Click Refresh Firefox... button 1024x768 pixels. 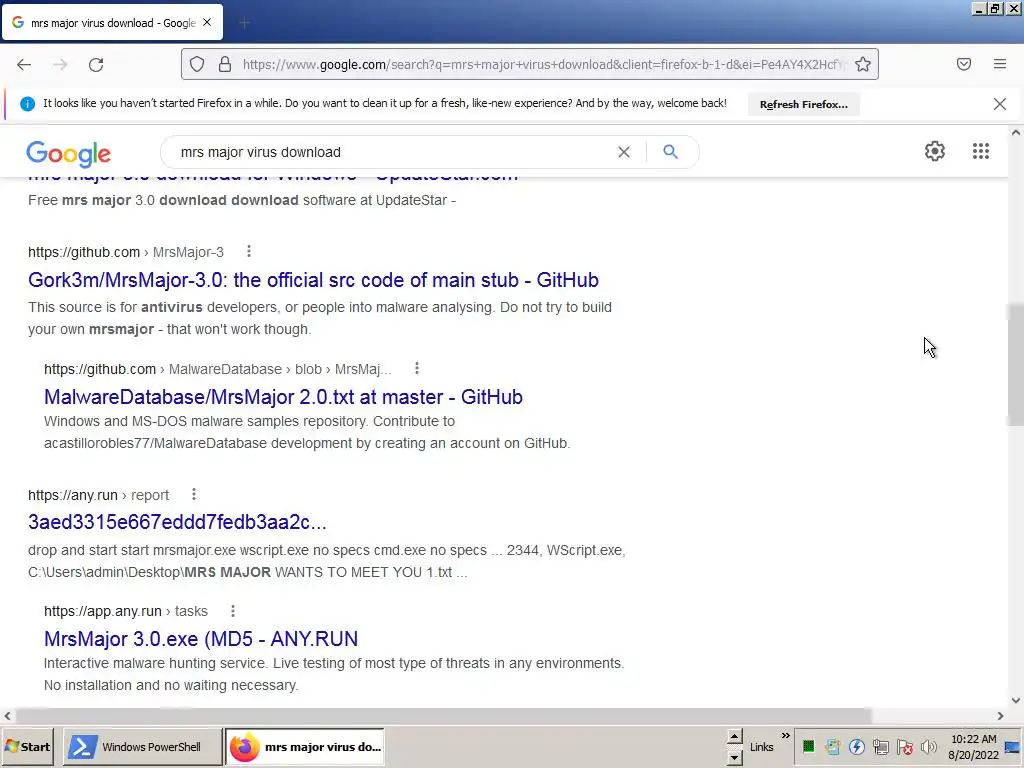tap(803, 104)
